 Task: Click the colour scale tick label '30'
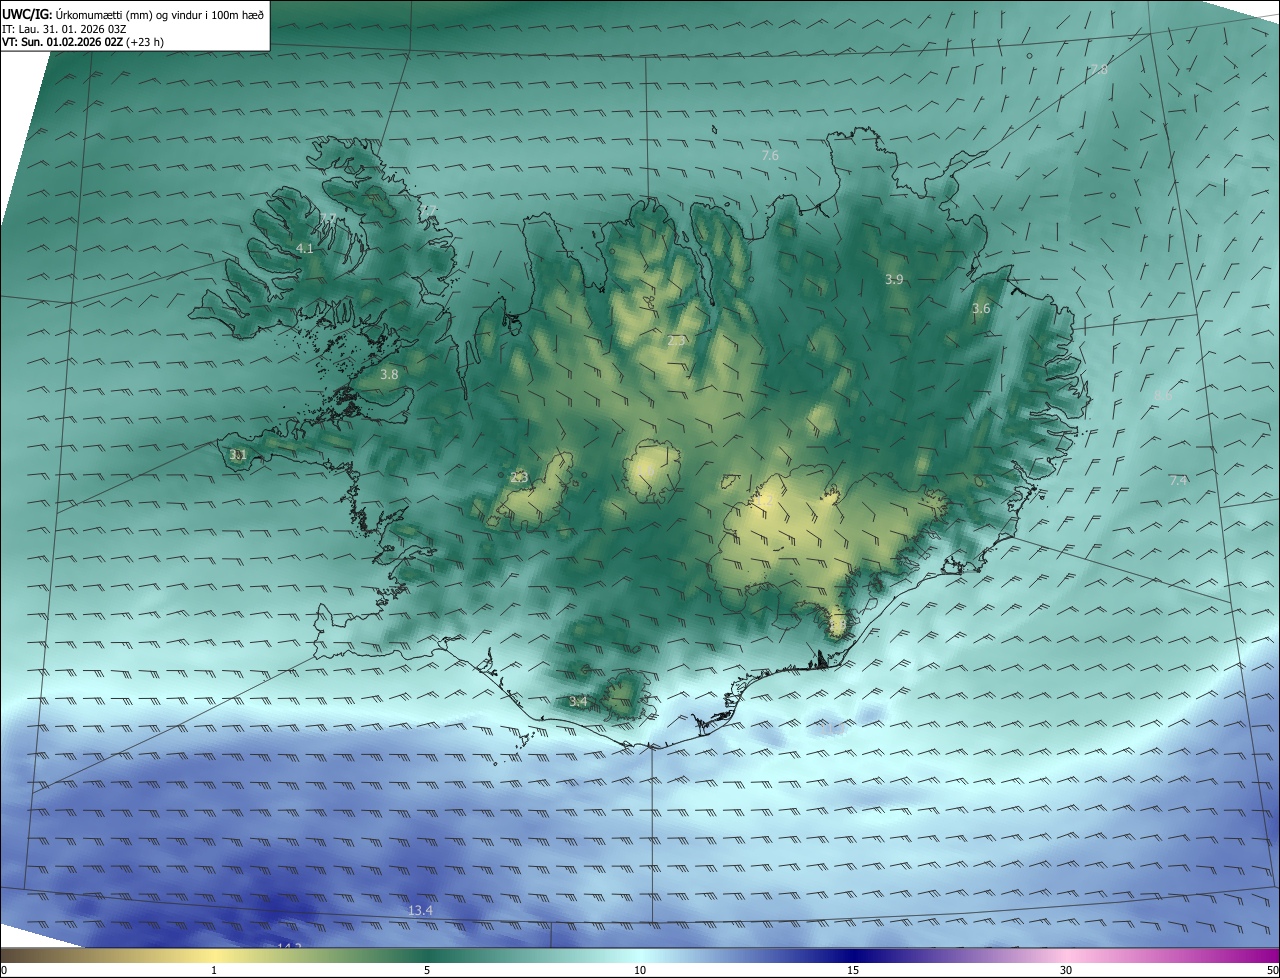(x=1066, y=970)
